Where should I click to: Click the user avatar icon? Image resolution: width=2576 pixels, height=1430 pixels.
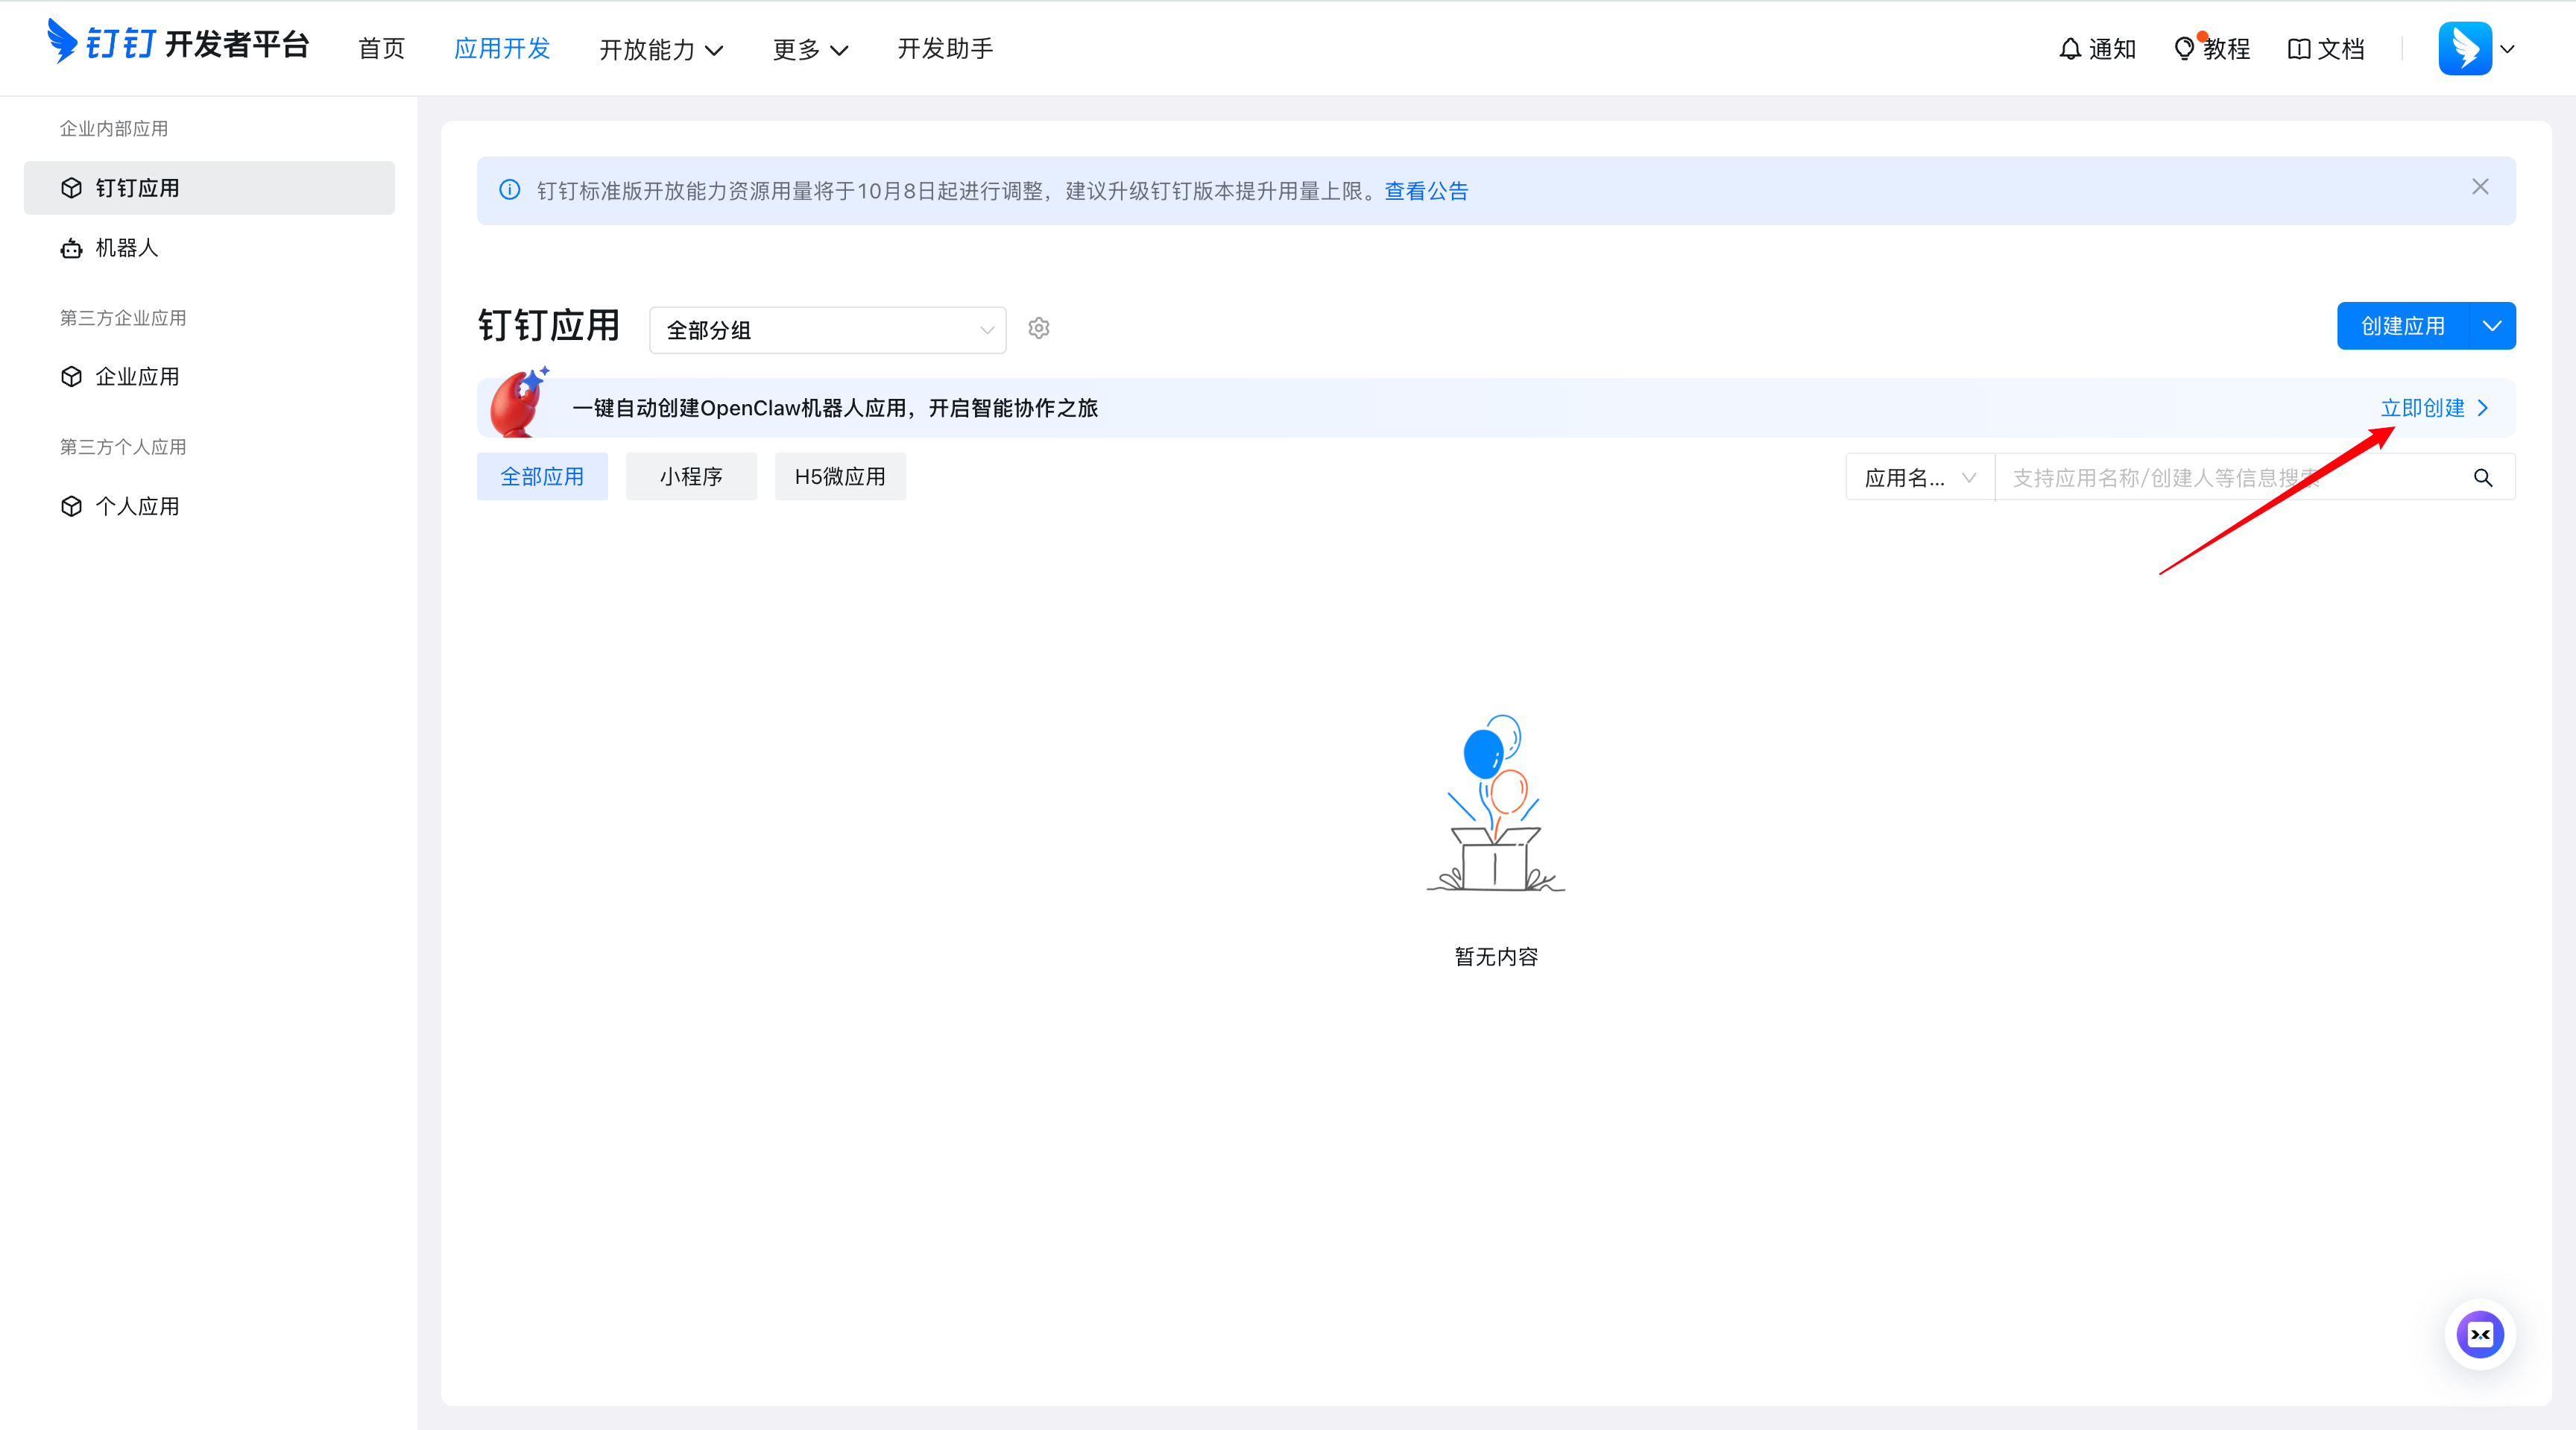coord(2465,48)
